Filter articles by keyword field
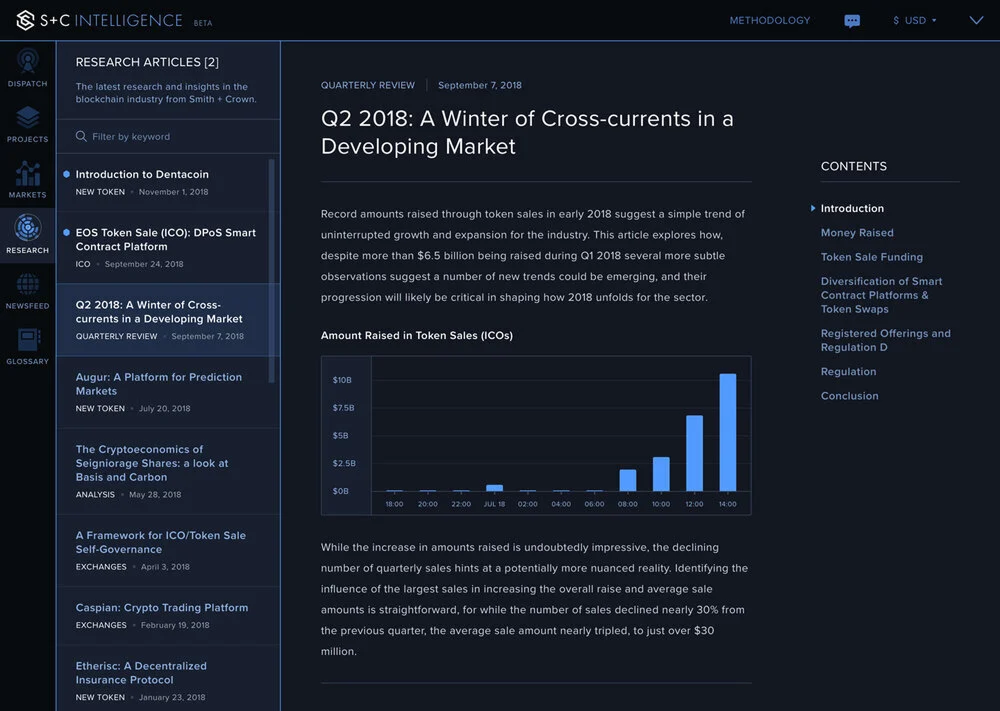The image size is (1000, 711). click(168, 136)
